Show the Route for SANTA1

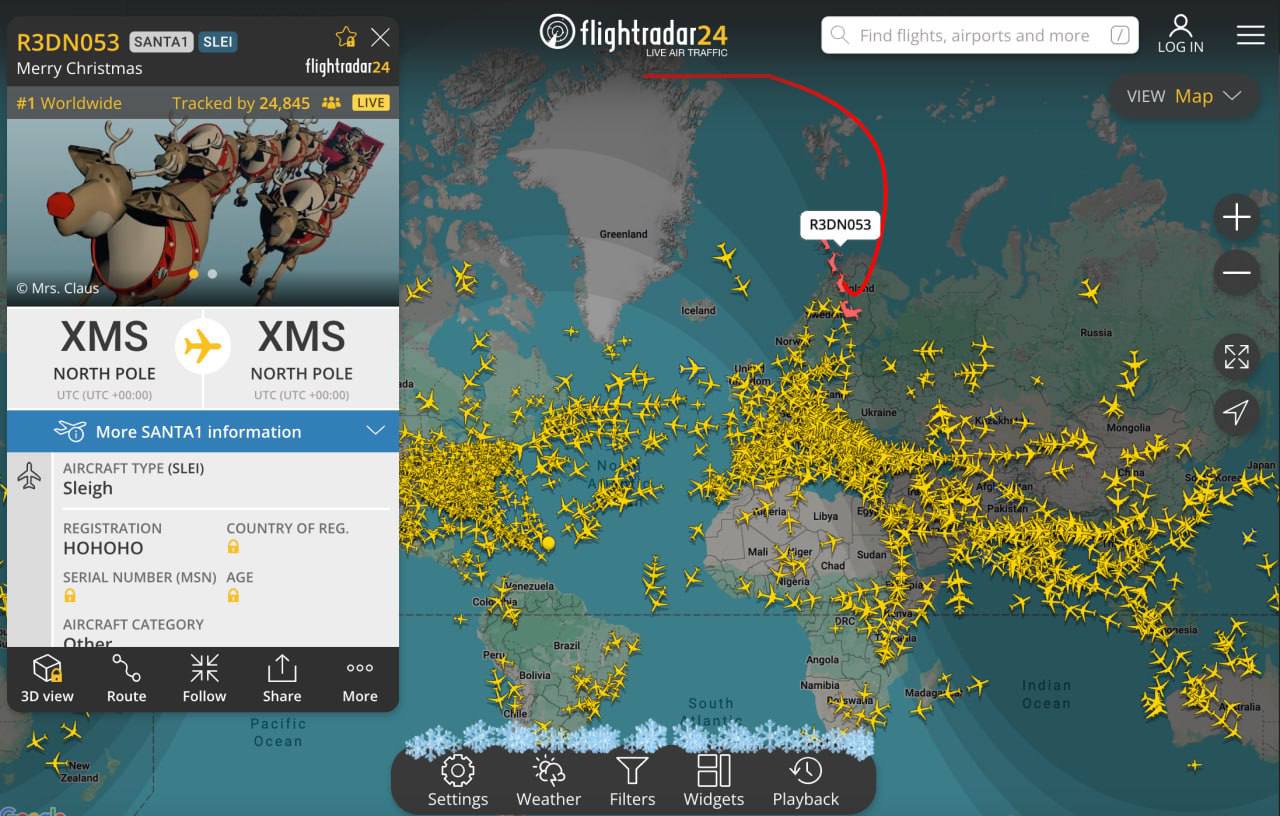click(x=126, y=679)
